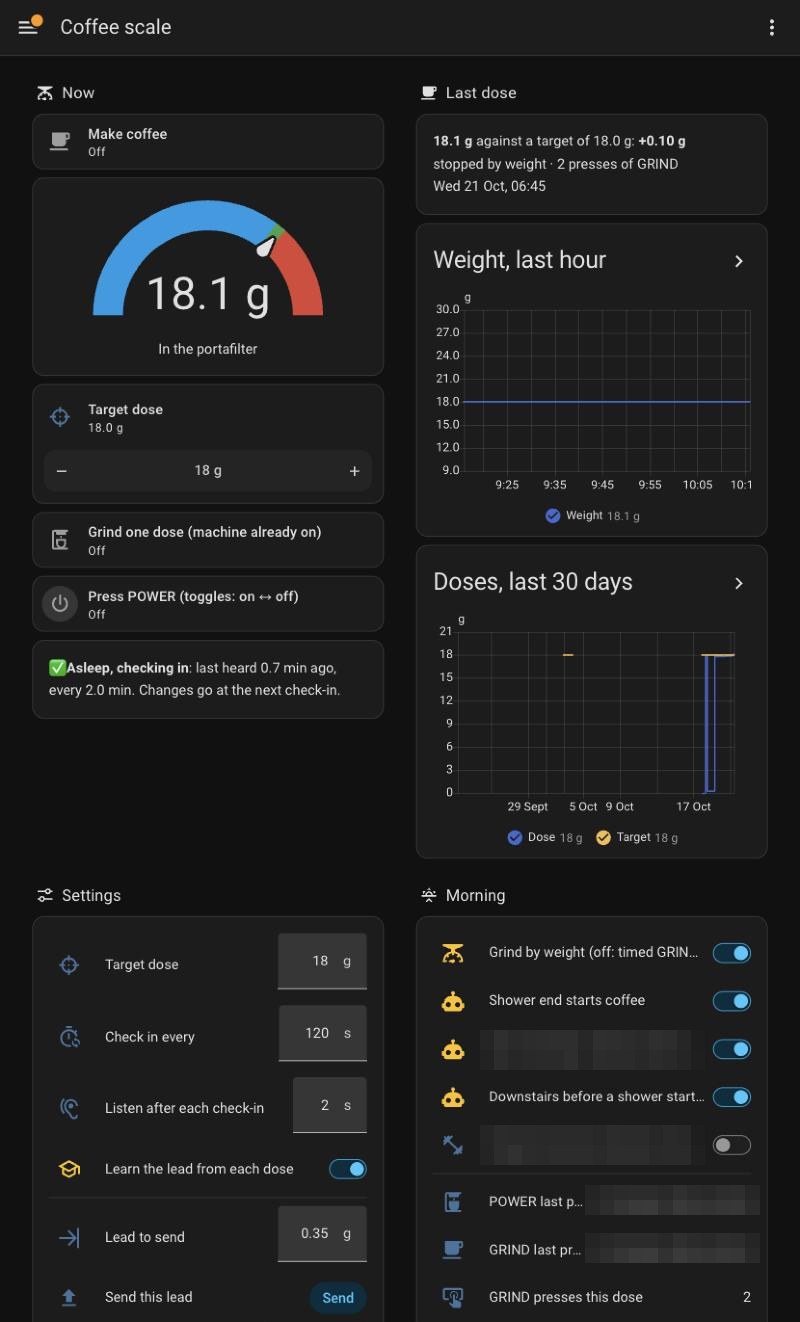
Task: Click the Make coffee cup icon
Action: click(60, 142)
